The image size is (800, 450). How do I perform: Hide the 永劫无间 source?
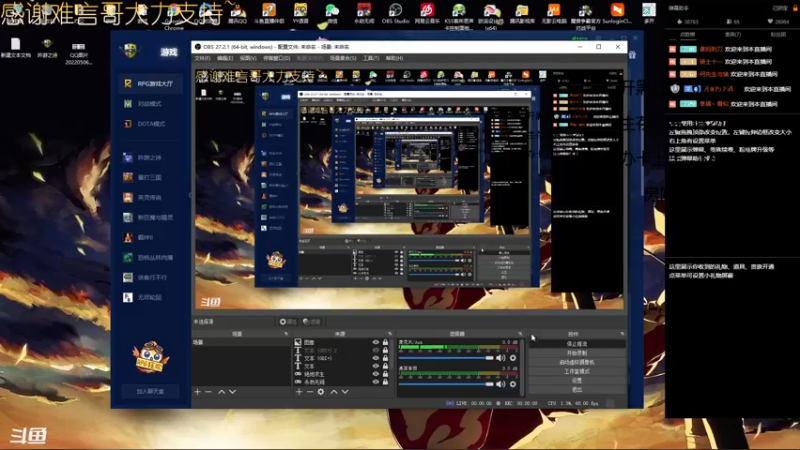[x=376, y=382]
